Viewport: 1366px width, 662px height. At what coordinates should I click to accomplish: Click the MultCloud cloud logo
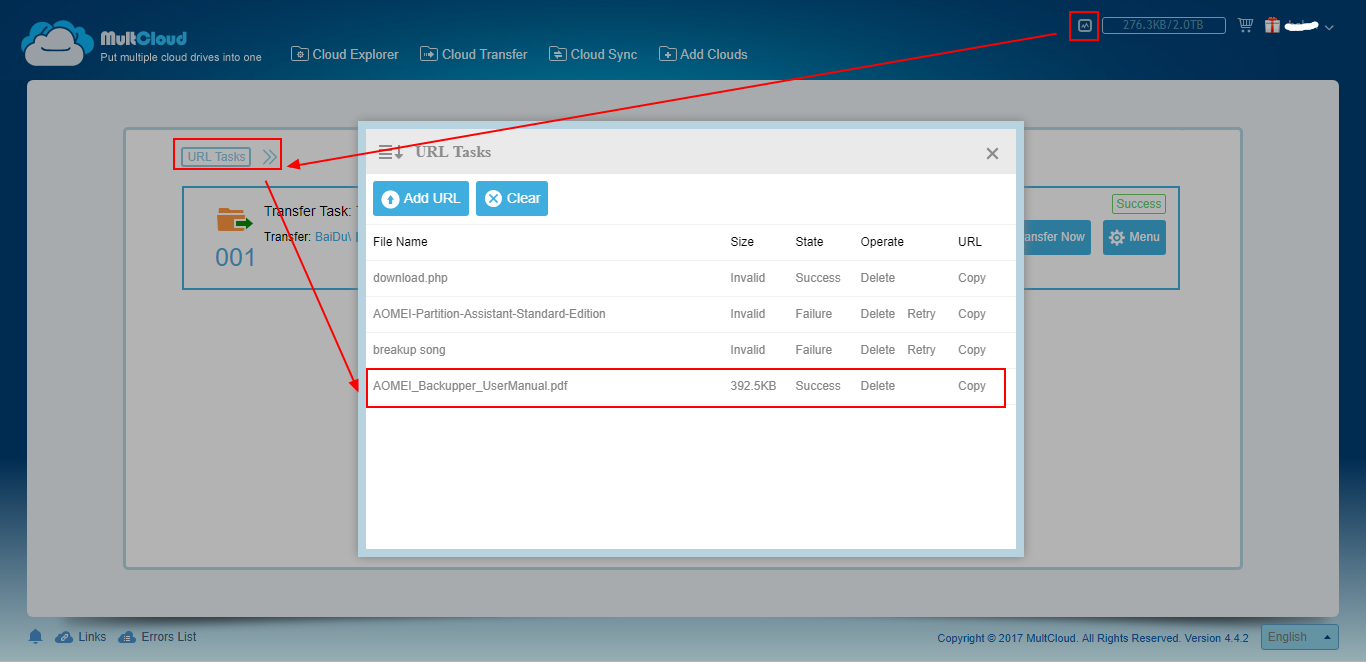pyautogui.click(x=57, y=44)
